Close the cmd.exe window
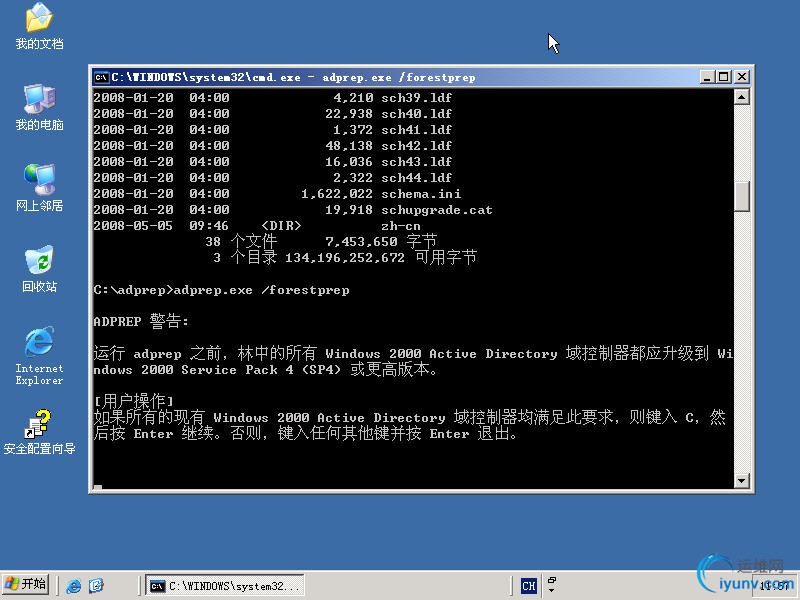This screenshot has height=600, width=800. (x=742, y=77)
